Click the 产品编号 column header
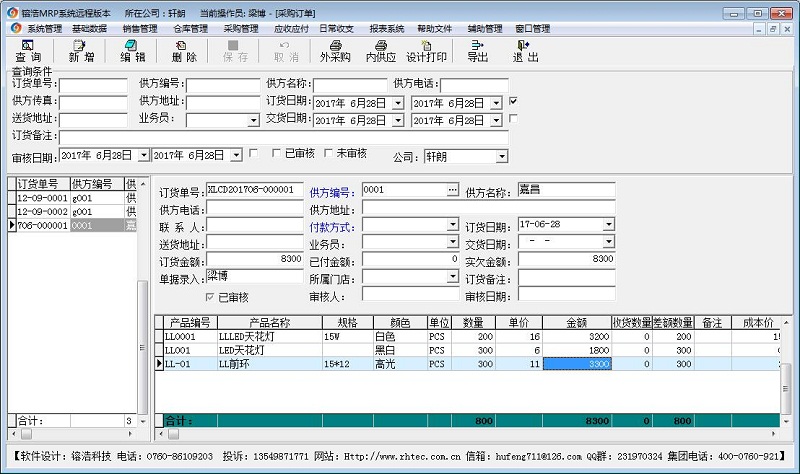Image resolution: width=800 pixels, height=474 pixels. 190,322
